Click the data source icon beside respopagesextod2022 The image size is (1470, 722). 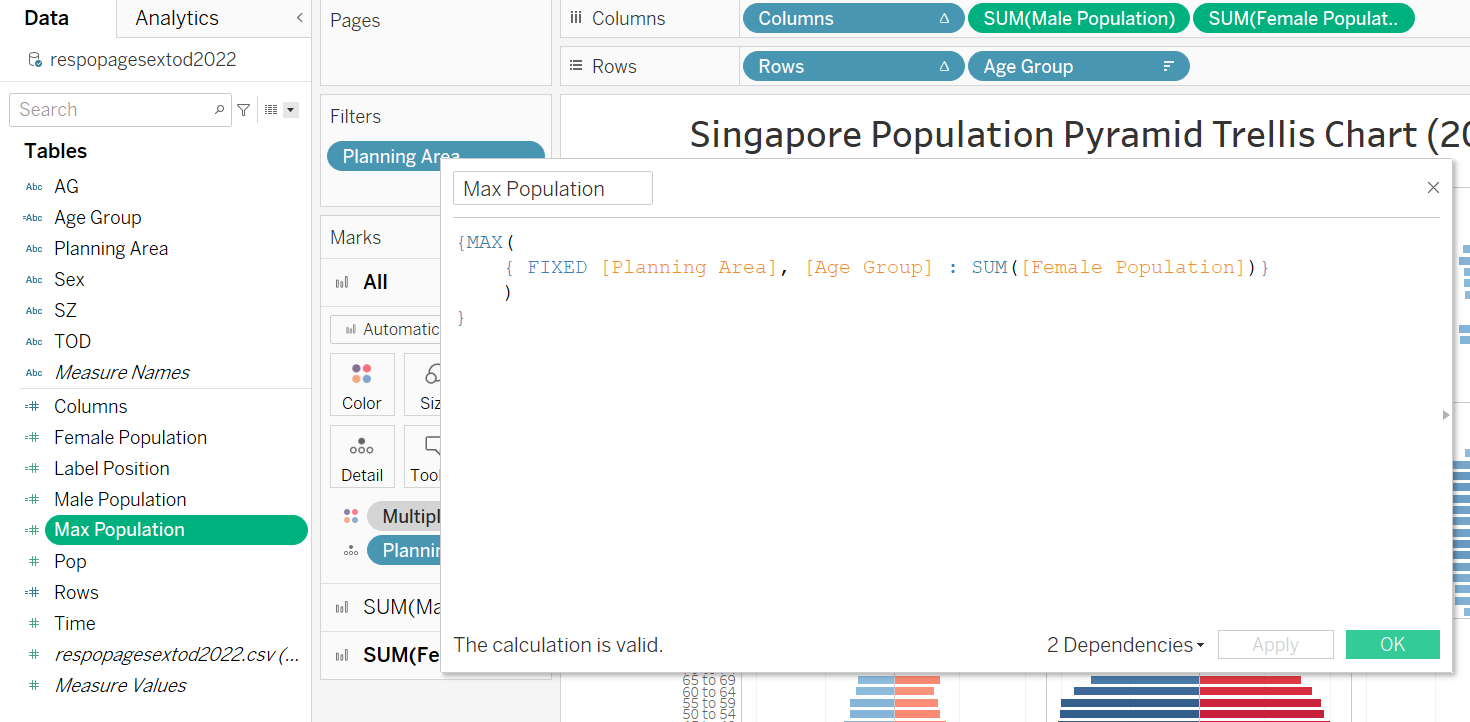coord(35,60)
